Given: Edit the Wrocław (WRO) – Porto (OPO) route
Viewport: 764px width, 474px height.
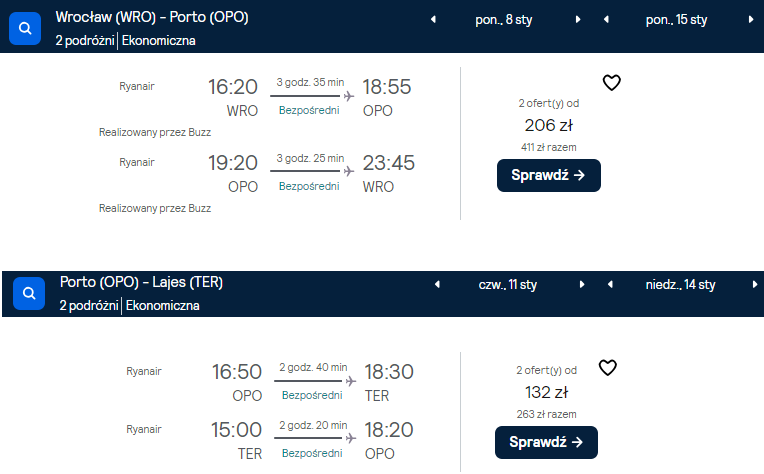Looking at the screenshot, I should click(x=152, y=17).
